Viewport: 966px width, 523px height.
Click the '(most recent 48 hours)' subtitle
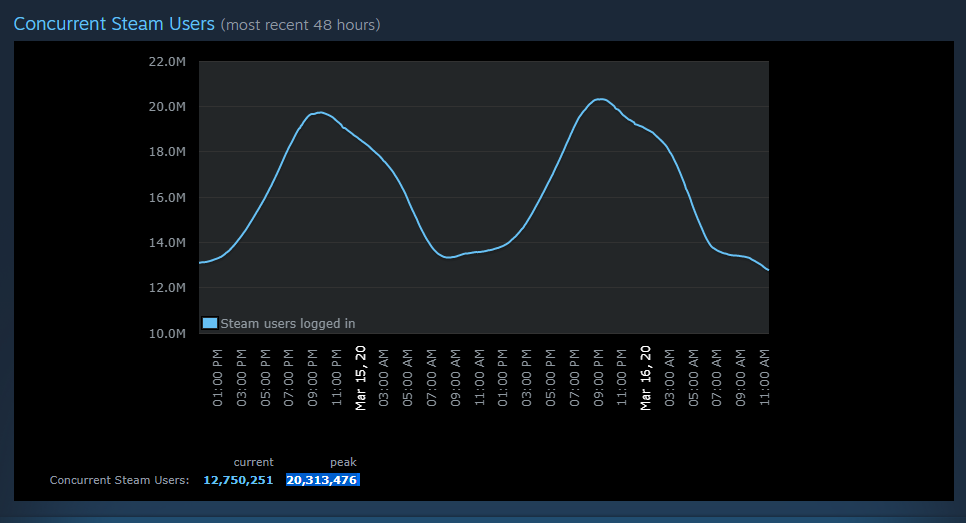[301, 25]
